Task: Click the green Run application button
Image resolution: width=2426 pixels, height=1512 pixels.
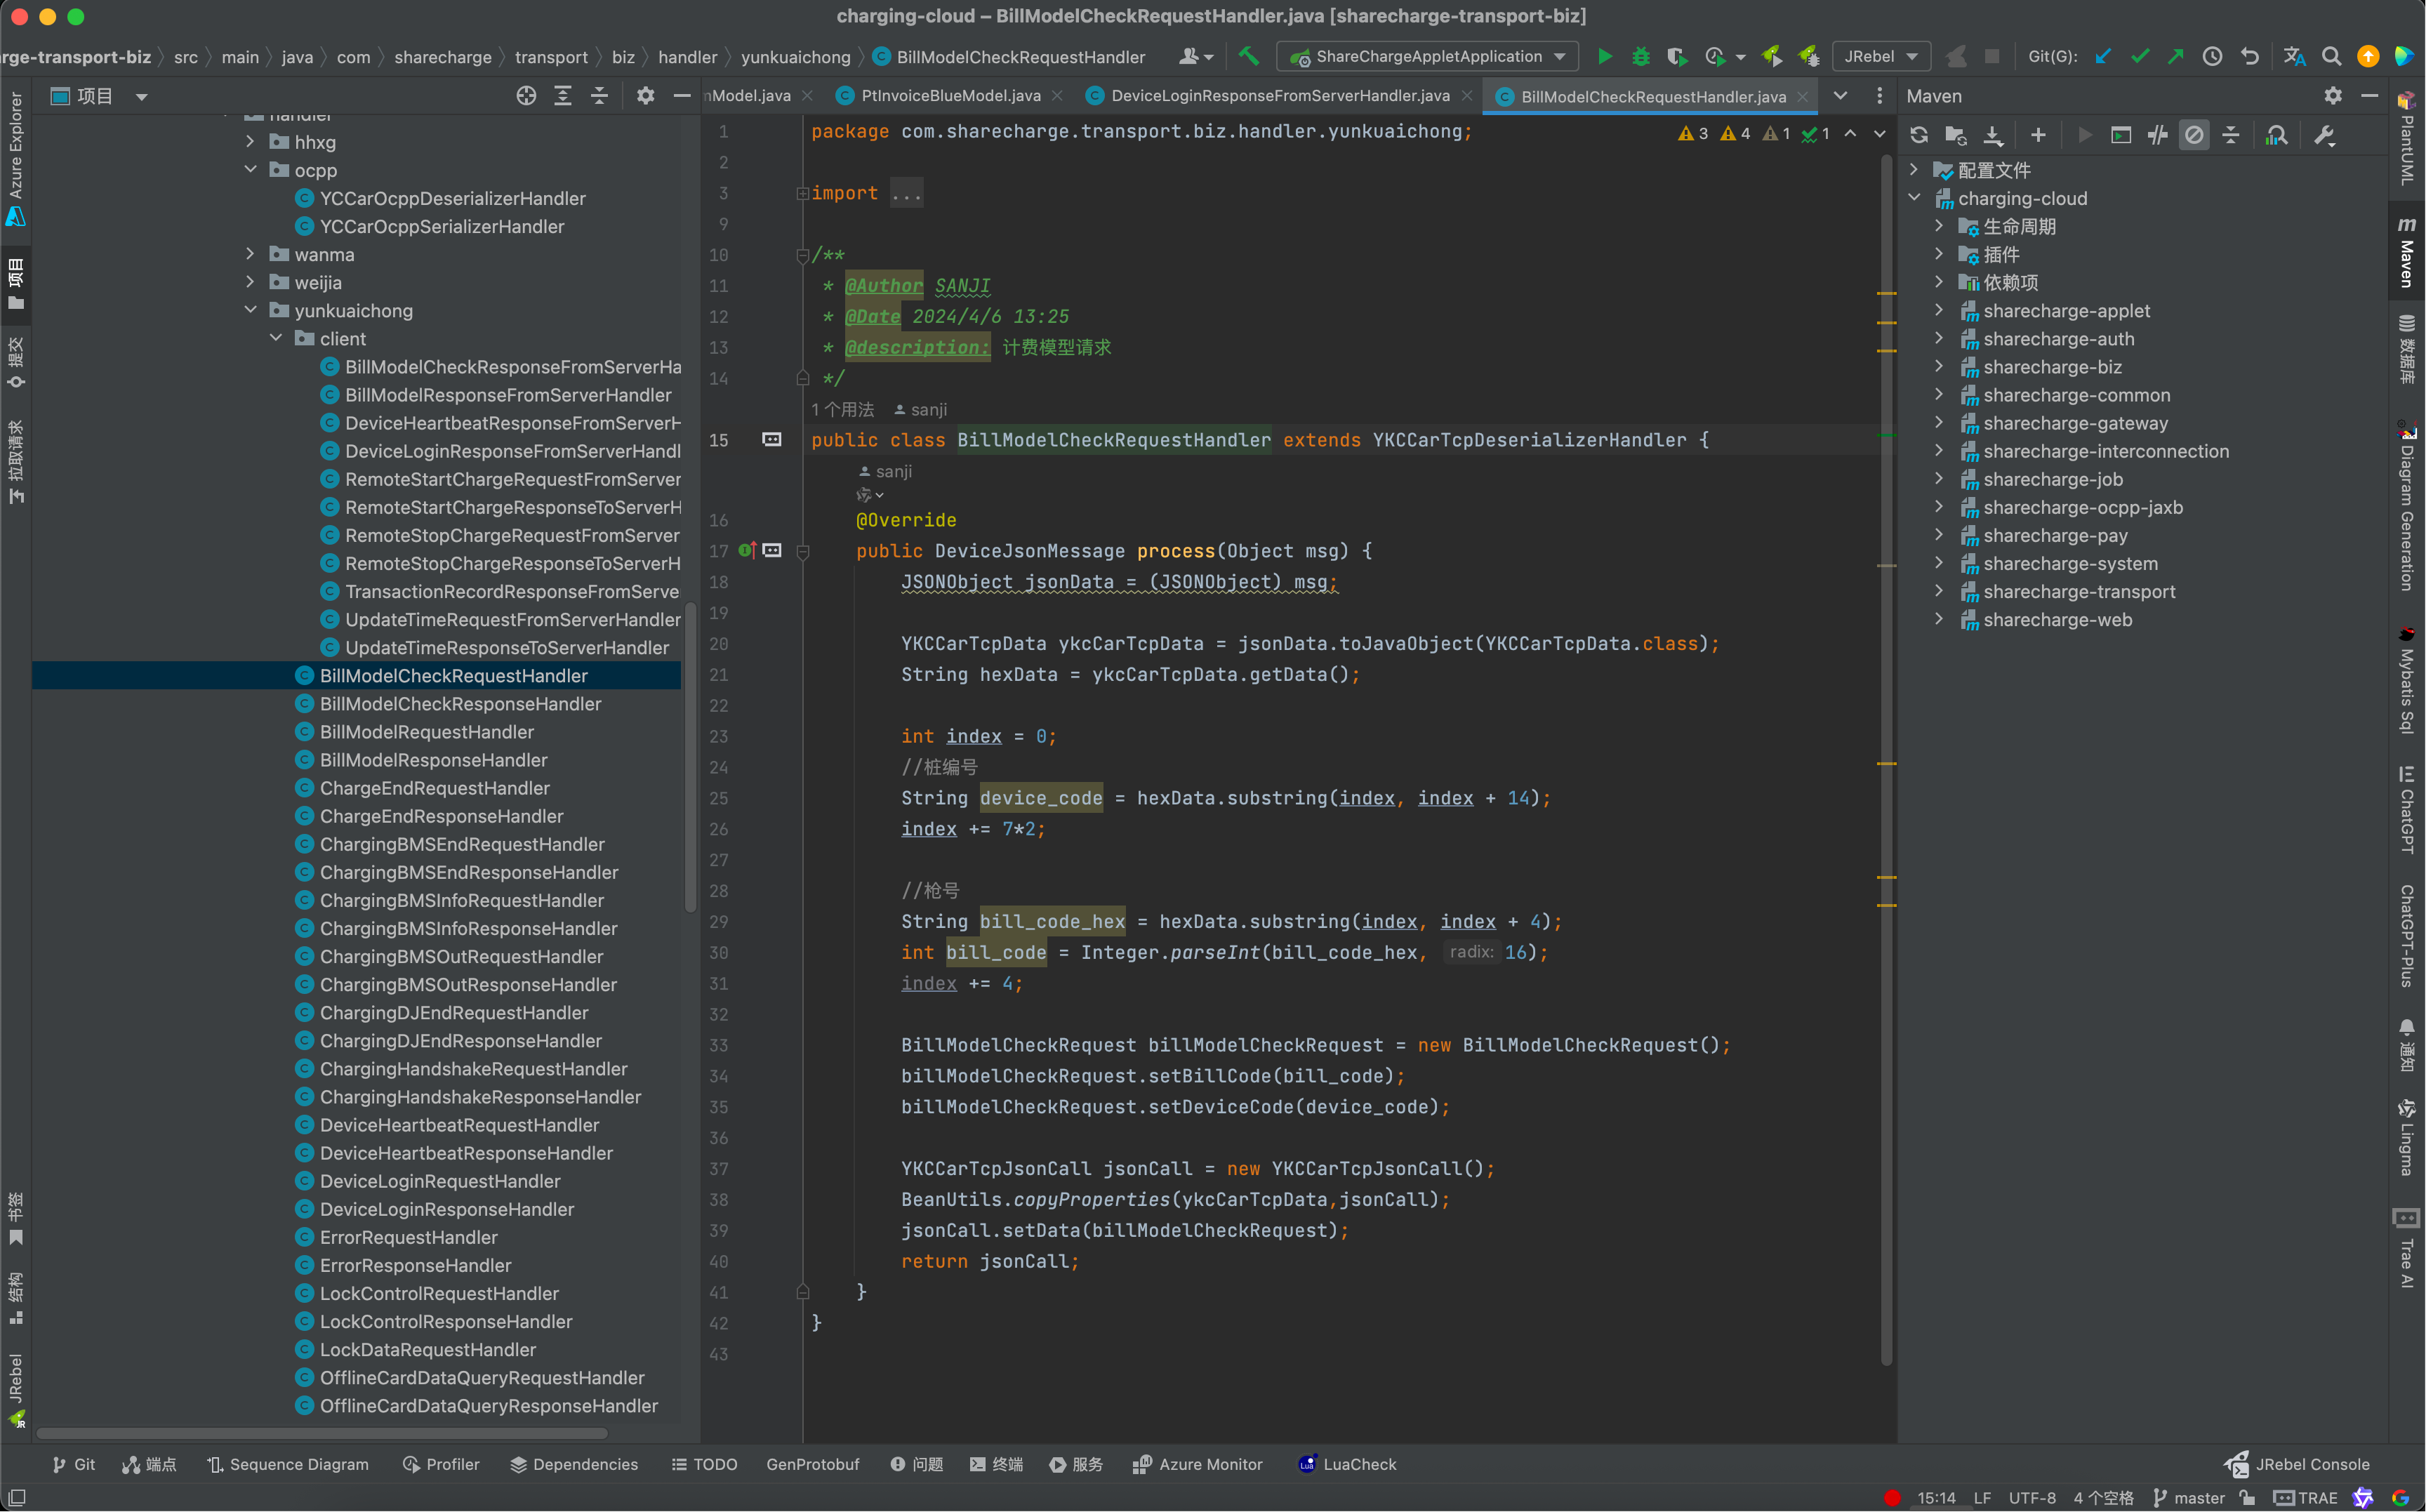Action: [1604, 57]
